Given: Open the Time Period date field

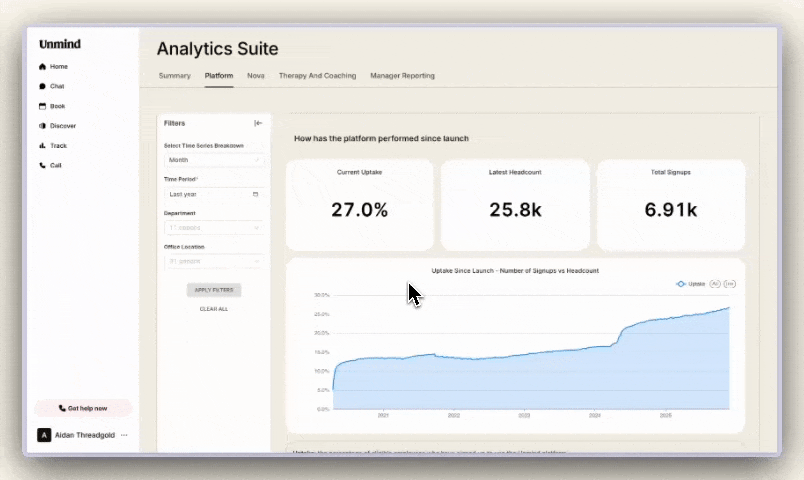Looking at the screenshot, I should (x=213, y=194).
